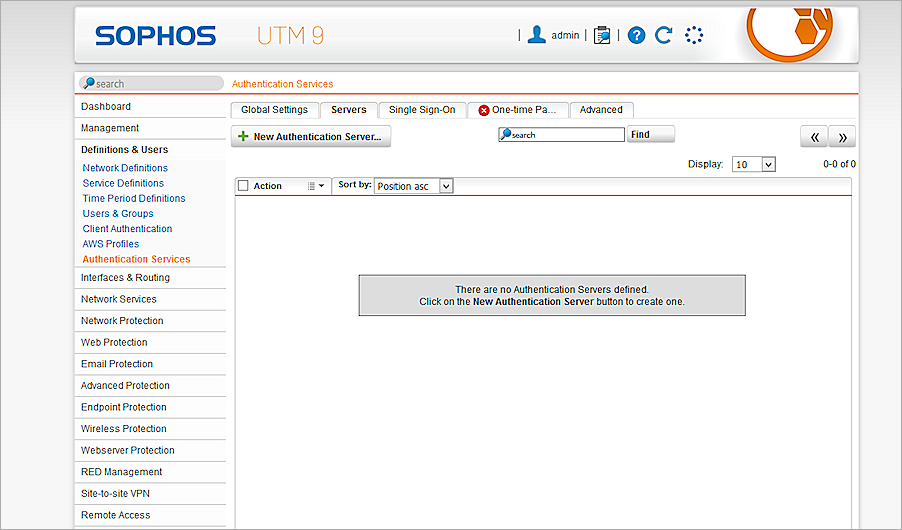Expand RED Management menu

pos(150,472)
